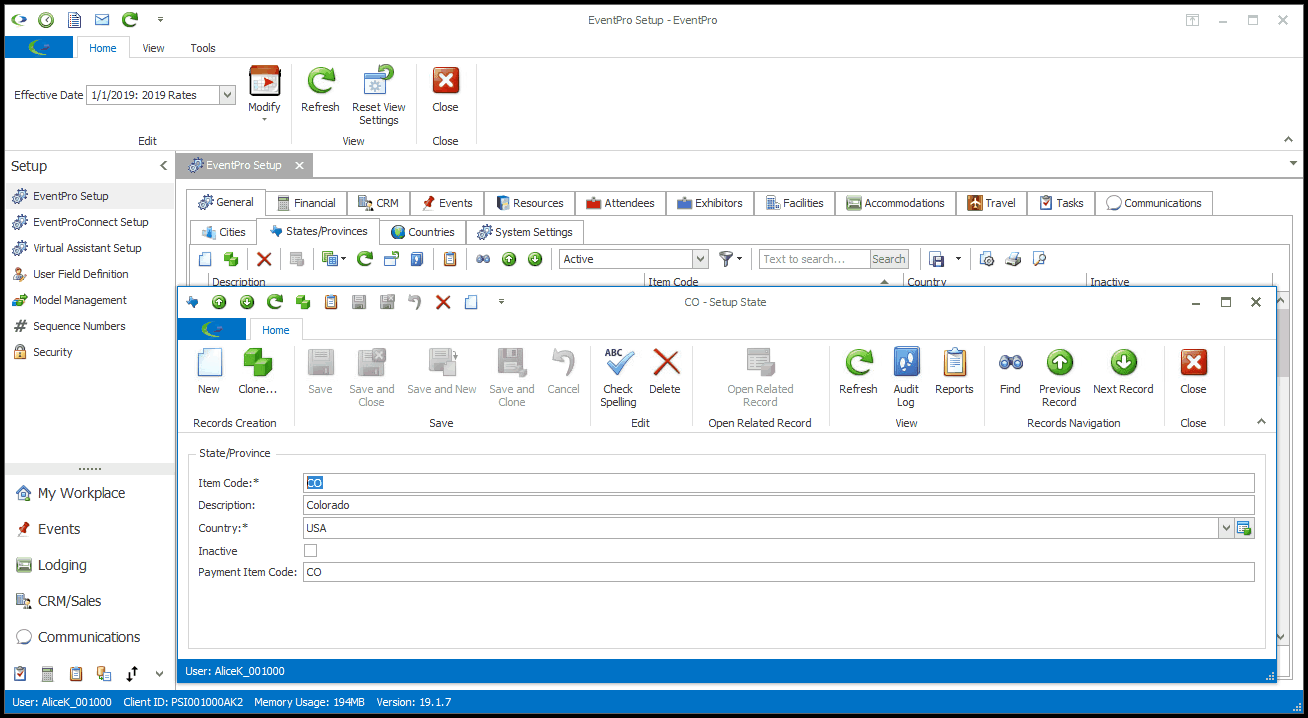Collapse the Setup State ribbon
This screenshot has height=718, width=1308.
tap(1261, 422)
